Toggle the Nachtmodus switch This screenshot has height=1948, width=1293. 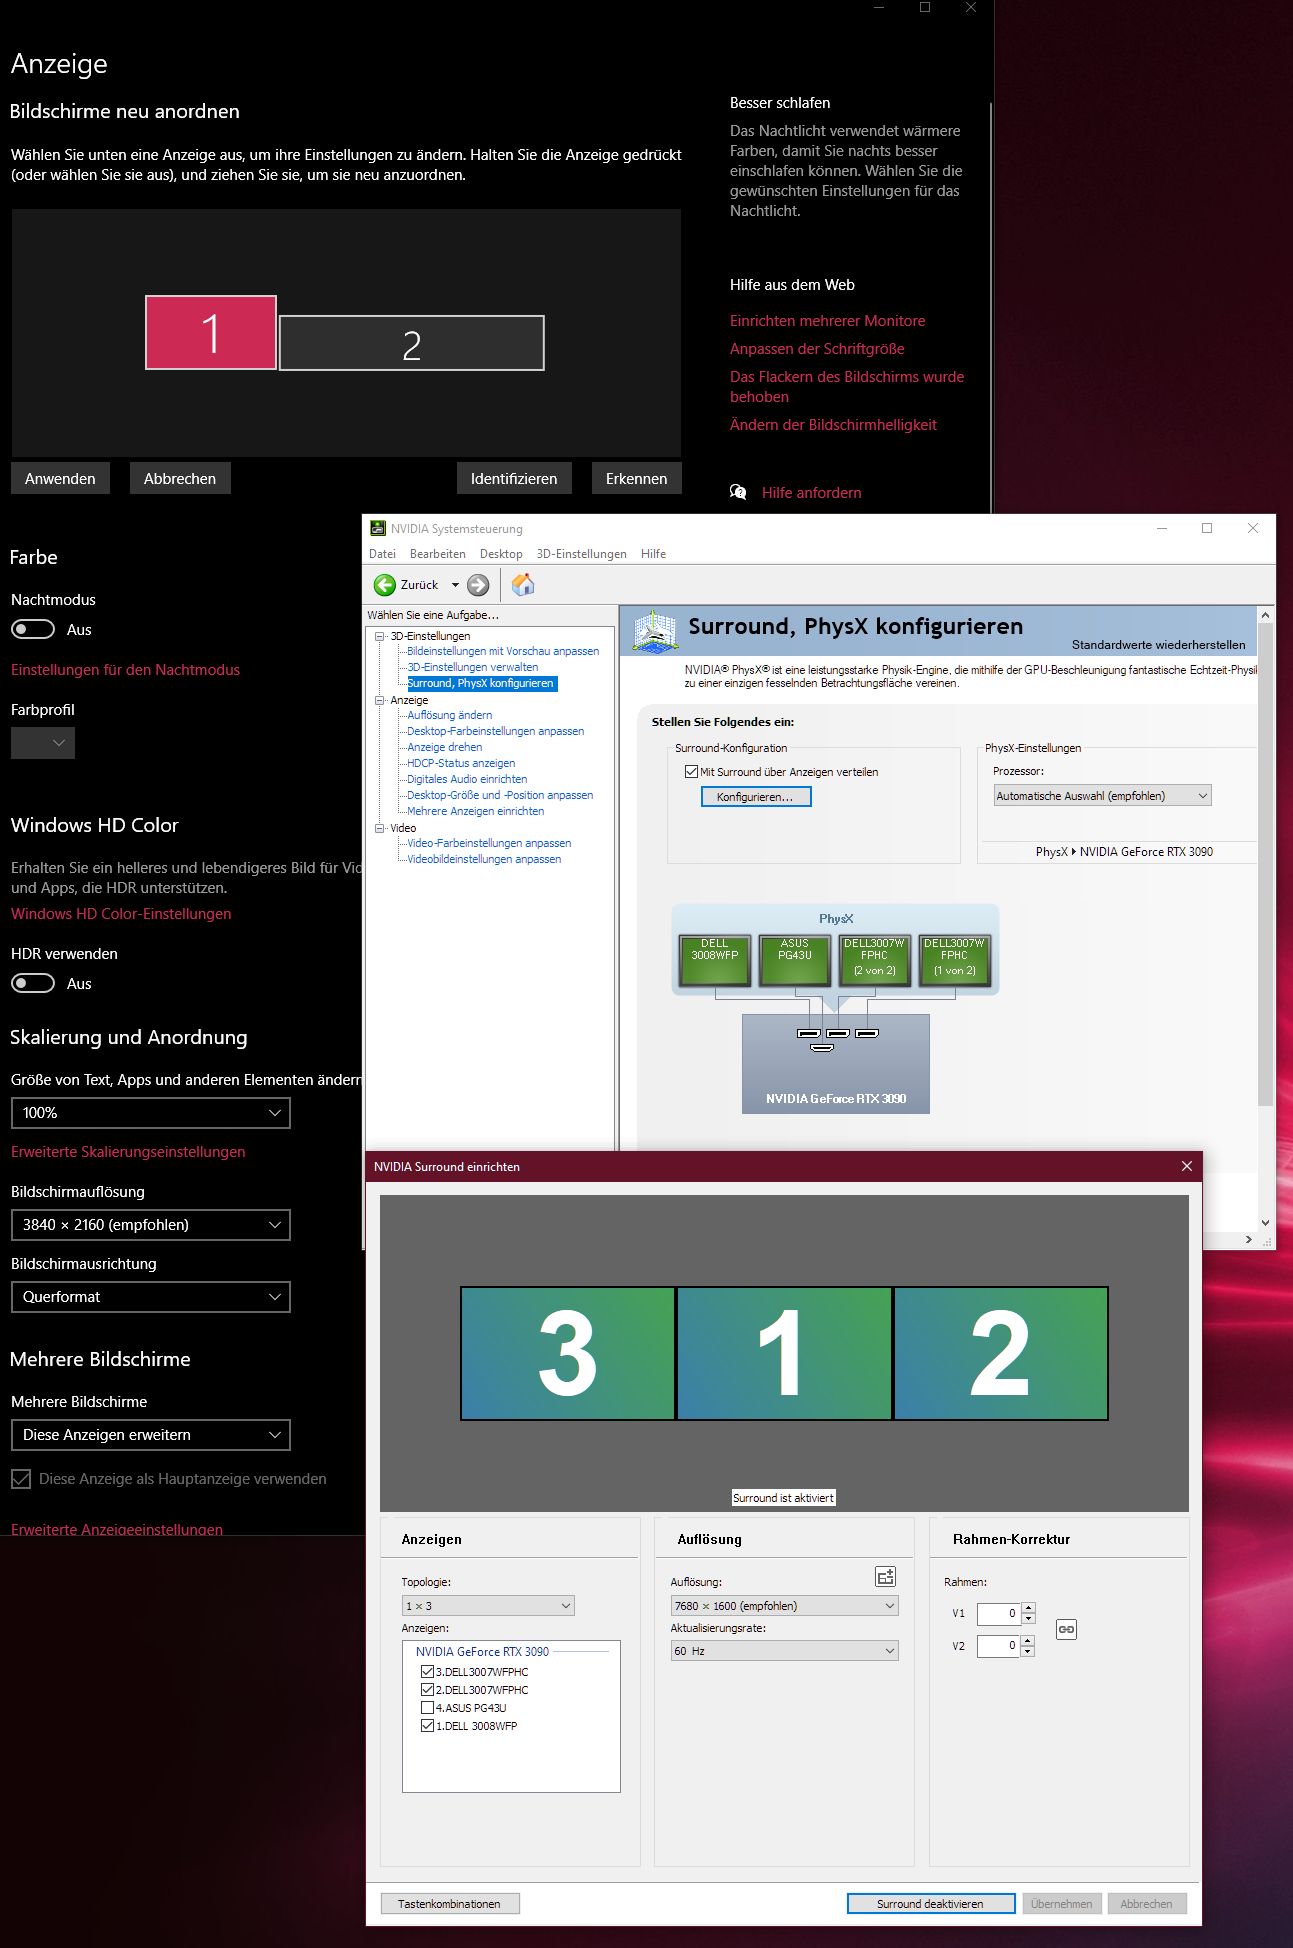(33, 629)
